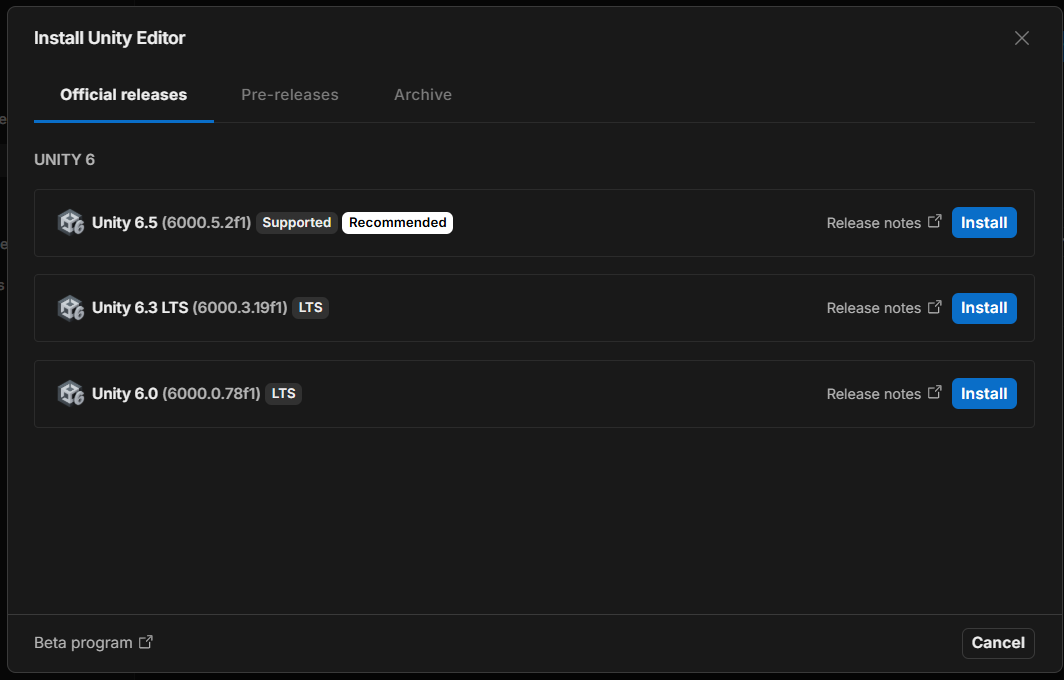Click external link icon beside Beta program

(x=146, y=642)
